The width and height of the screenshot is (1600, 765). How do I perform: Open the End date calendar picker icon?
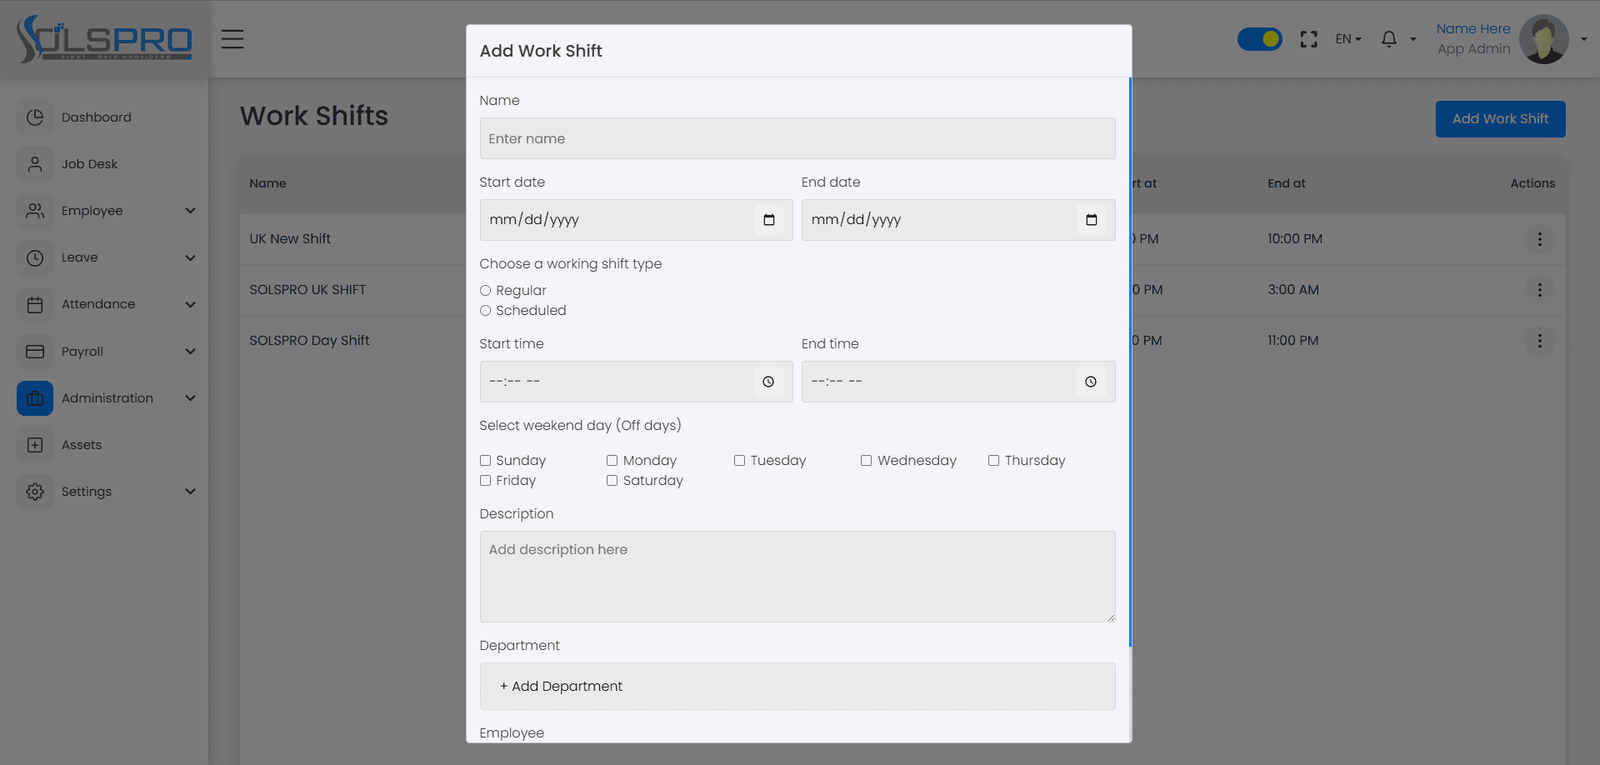1091,220
